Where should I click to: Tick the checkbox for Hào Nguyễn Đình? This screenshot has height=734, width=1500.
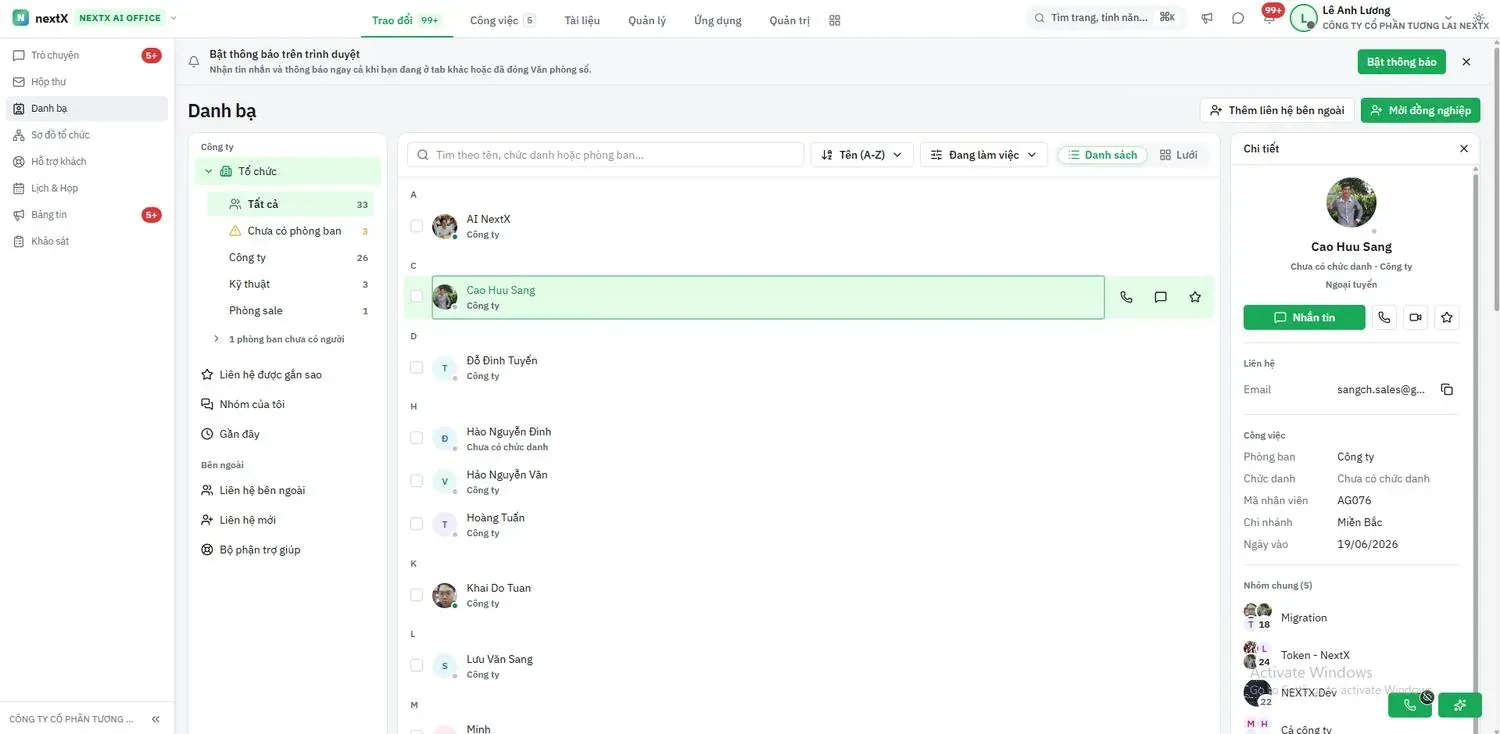click(x=417, y=438)
